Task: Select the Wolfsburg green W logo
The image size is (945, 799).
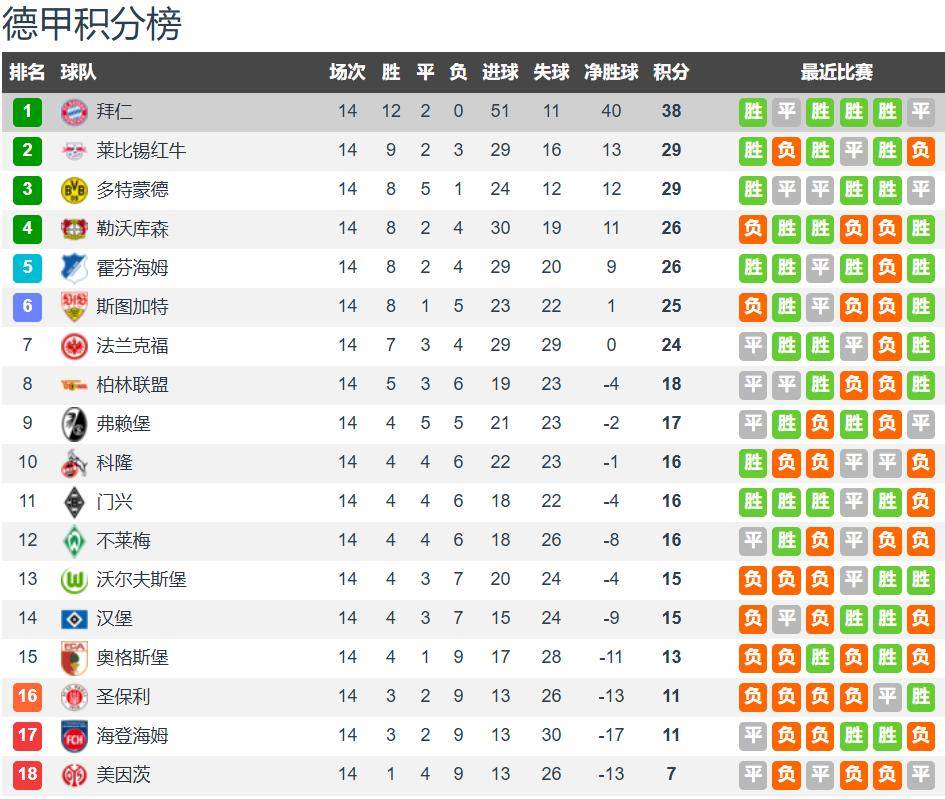Action: click(x=74, y=579)
